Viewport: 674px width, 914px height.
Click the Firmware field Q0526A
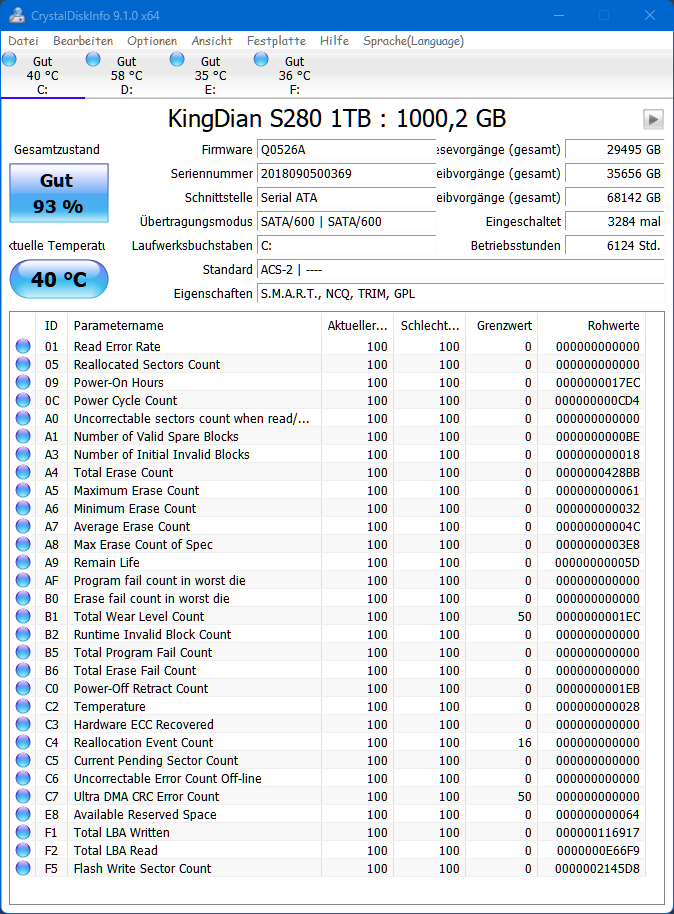346,150
